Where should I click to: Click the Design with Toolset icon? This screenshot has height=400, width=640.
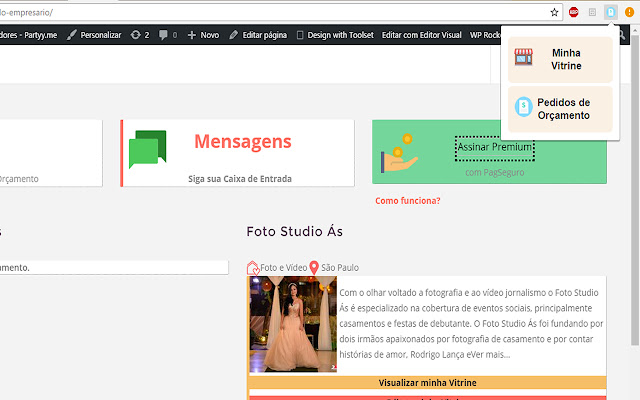pyautogui.click(x=300, y=35)
